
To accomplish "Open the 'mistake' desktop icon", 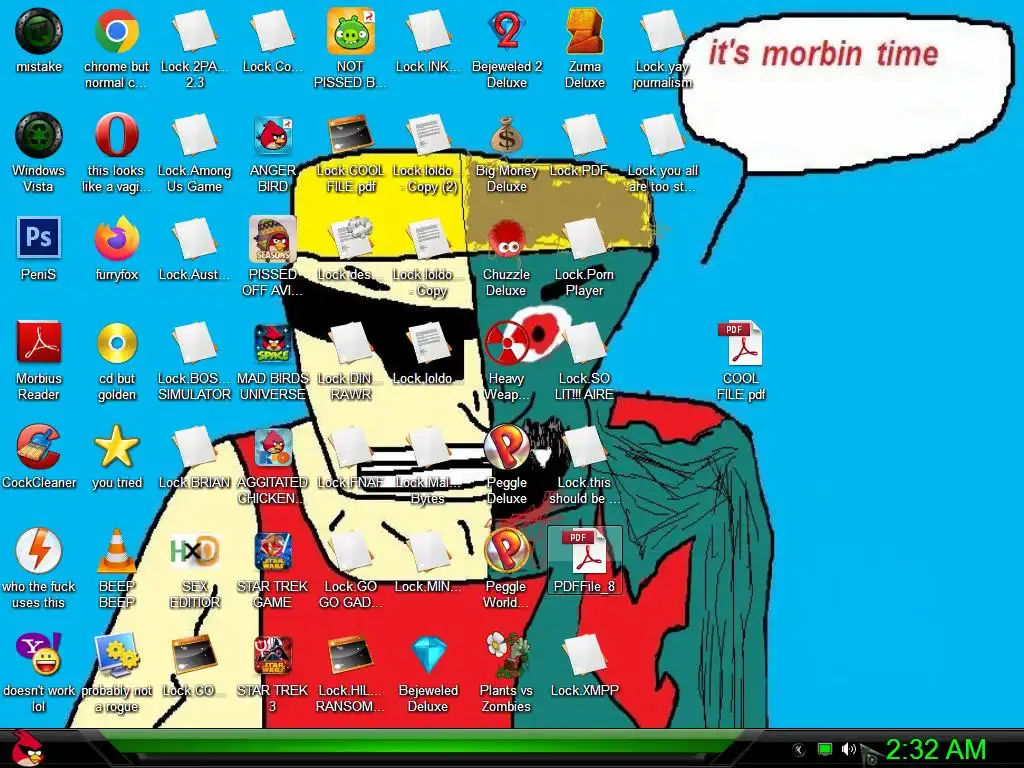I will tap(39, 31).
